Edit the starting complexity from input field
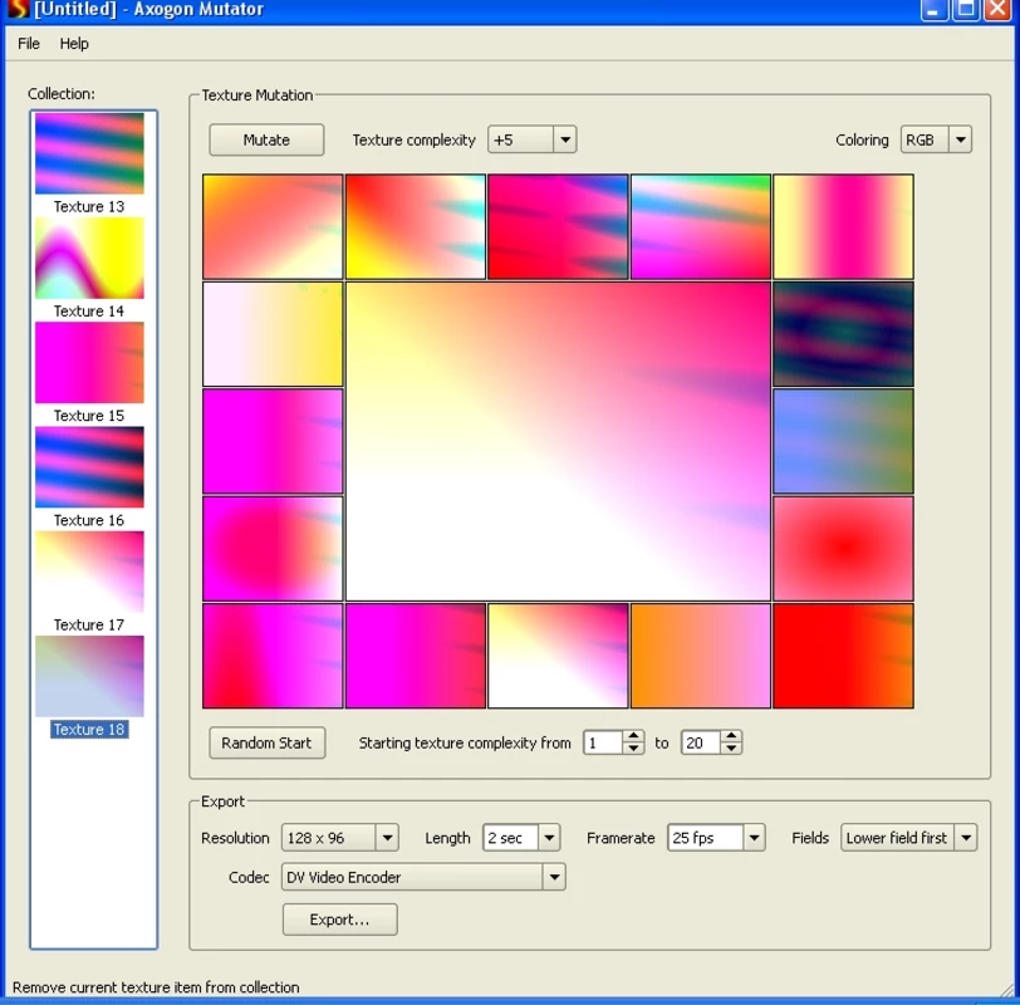The height and width of the screenshot is (1005, 1020). (605, 742)
